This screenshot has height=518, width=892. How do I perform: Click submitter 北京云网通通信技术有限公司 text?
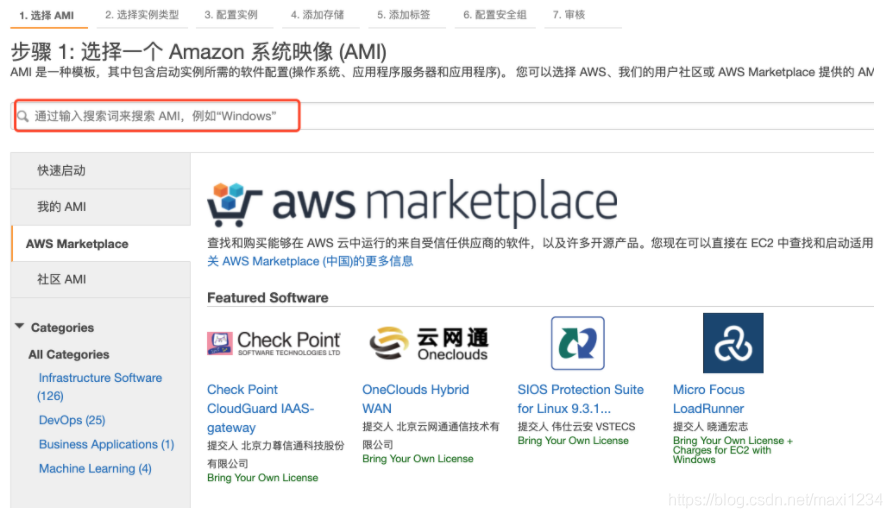[431, 436]
